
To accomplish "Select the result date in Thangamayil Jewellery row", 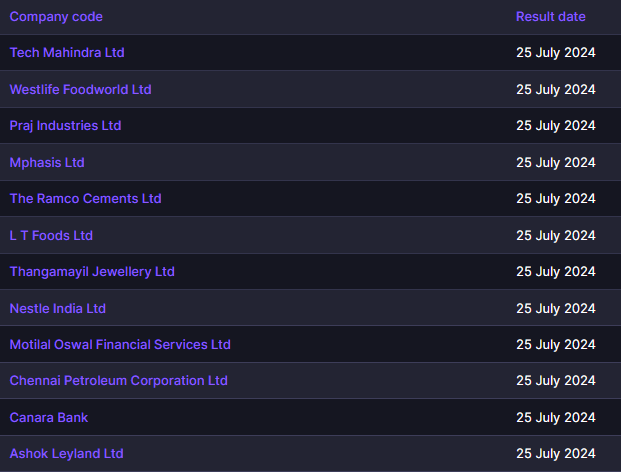I will point(556,272).
